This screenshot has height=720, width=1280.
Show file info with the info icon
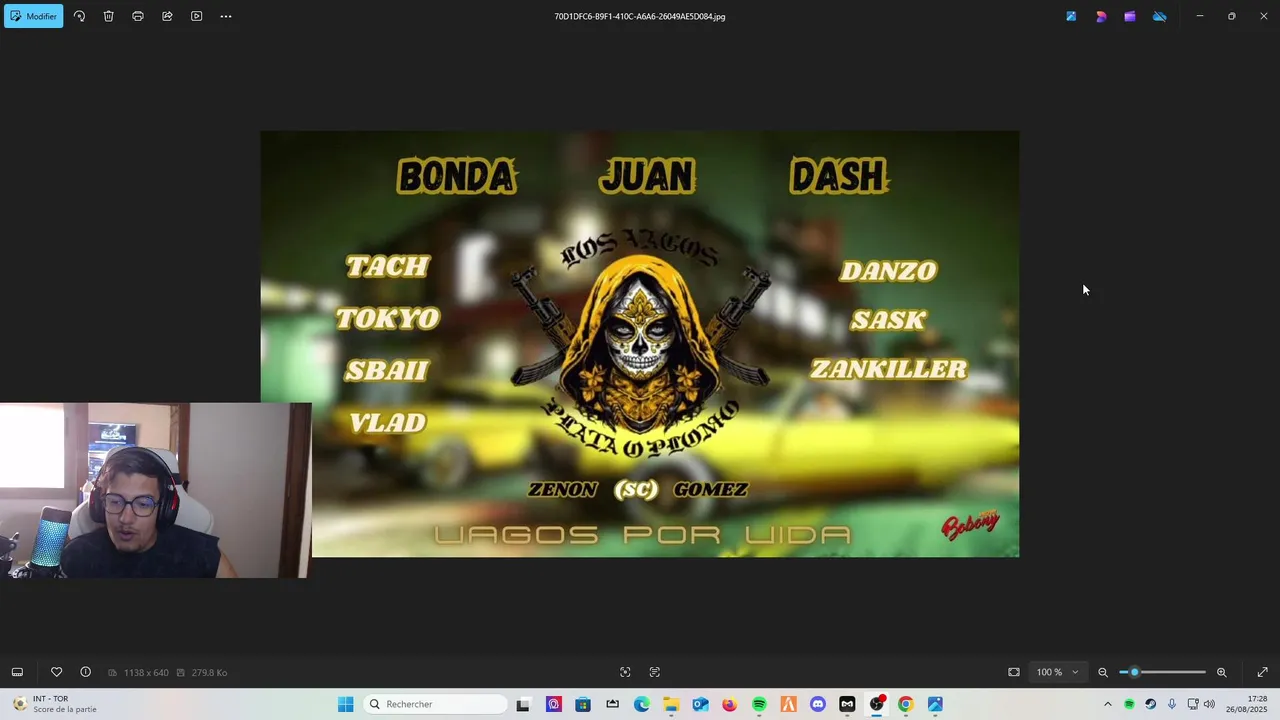pyautogui.click(x=85, y=672)
